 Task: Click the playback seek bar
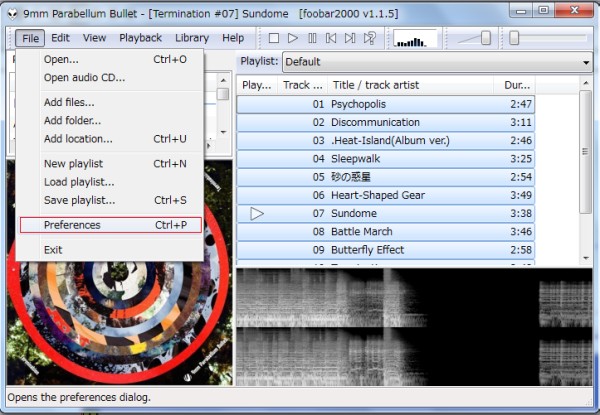tap(550, 38)
